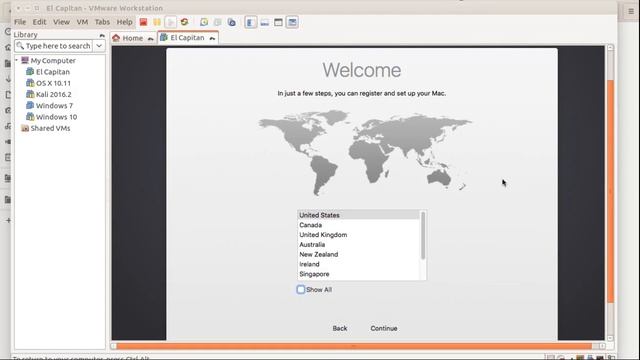Click the revert snapshot toolbar icon
The height and width of the screenshot is (360, 640).
pyautogui.click(x=218, y=22)
